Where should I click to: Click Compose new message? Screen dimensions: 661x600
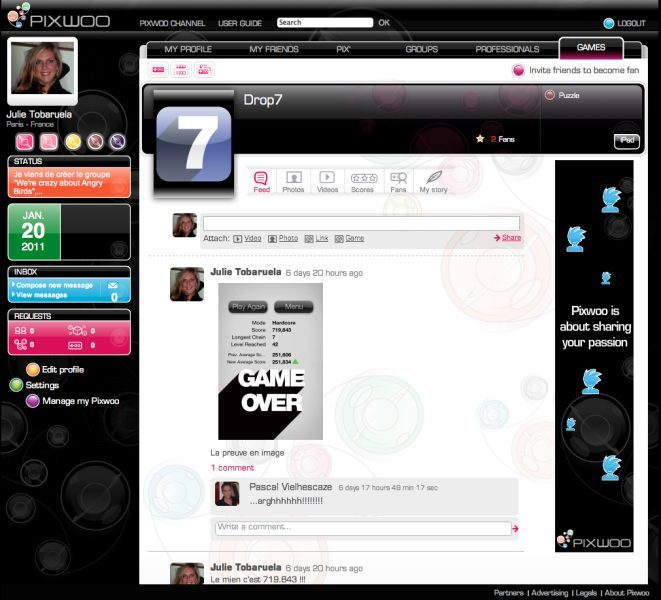pyautogui.click(x=54, y=285)
